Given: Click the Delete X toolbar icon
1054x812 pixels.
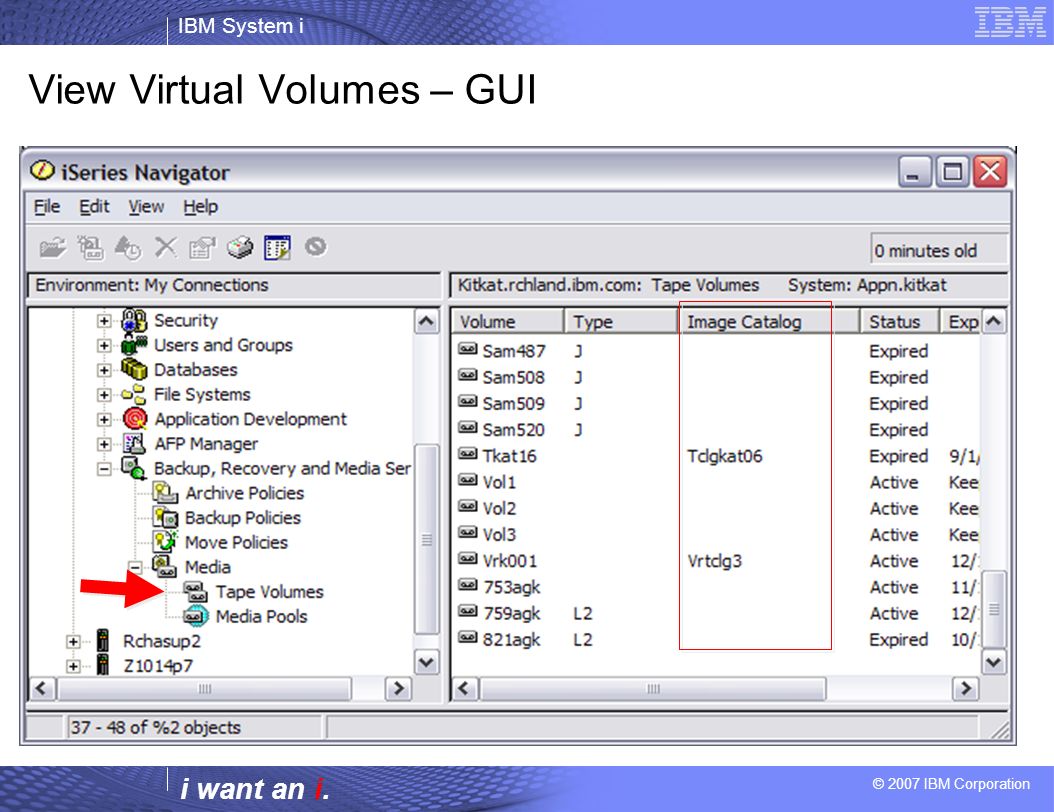Looking at the screenshot, I should click(x=165, y=247).
